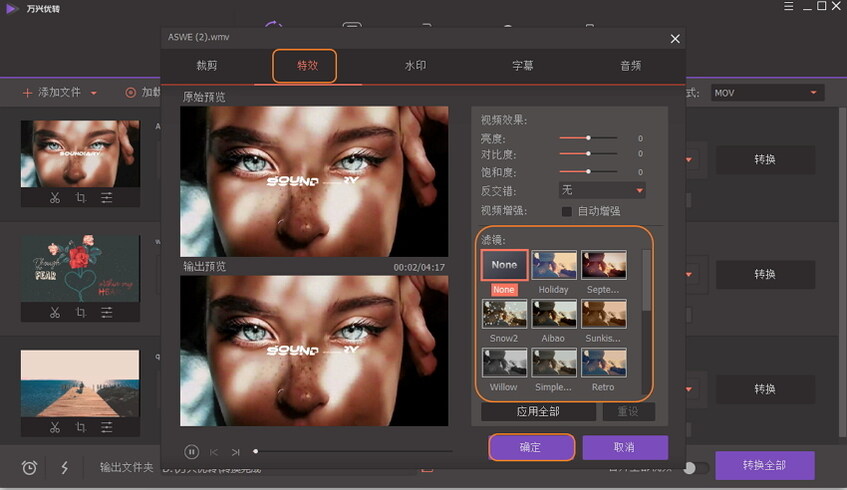Adjust the 对比度 contrast slider

pyautogui.click(x=588, y=154)
